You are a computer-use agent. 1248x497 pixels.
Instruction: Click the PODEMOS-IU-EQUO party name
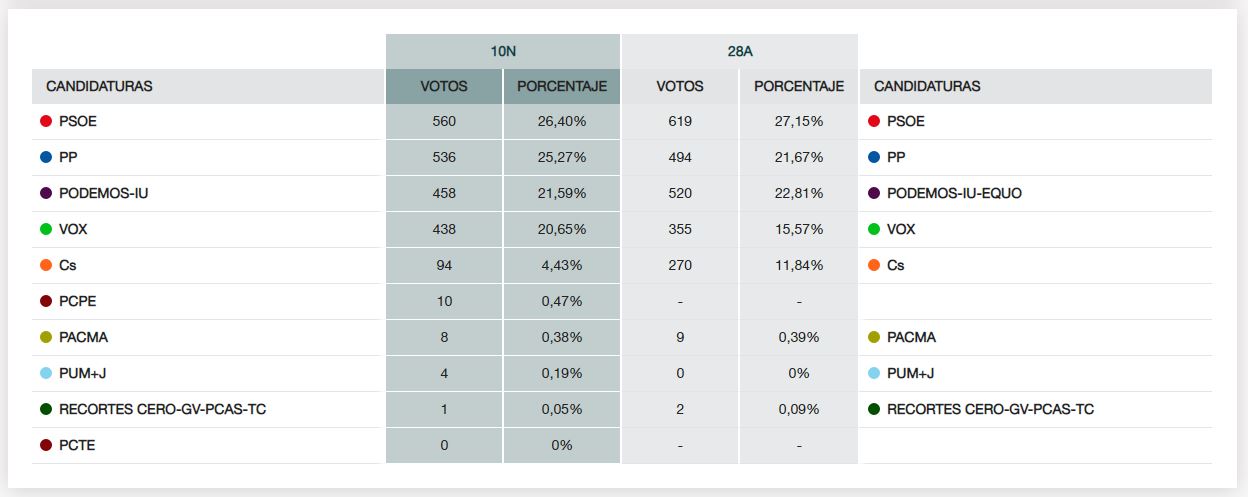(x=954, y=193)
